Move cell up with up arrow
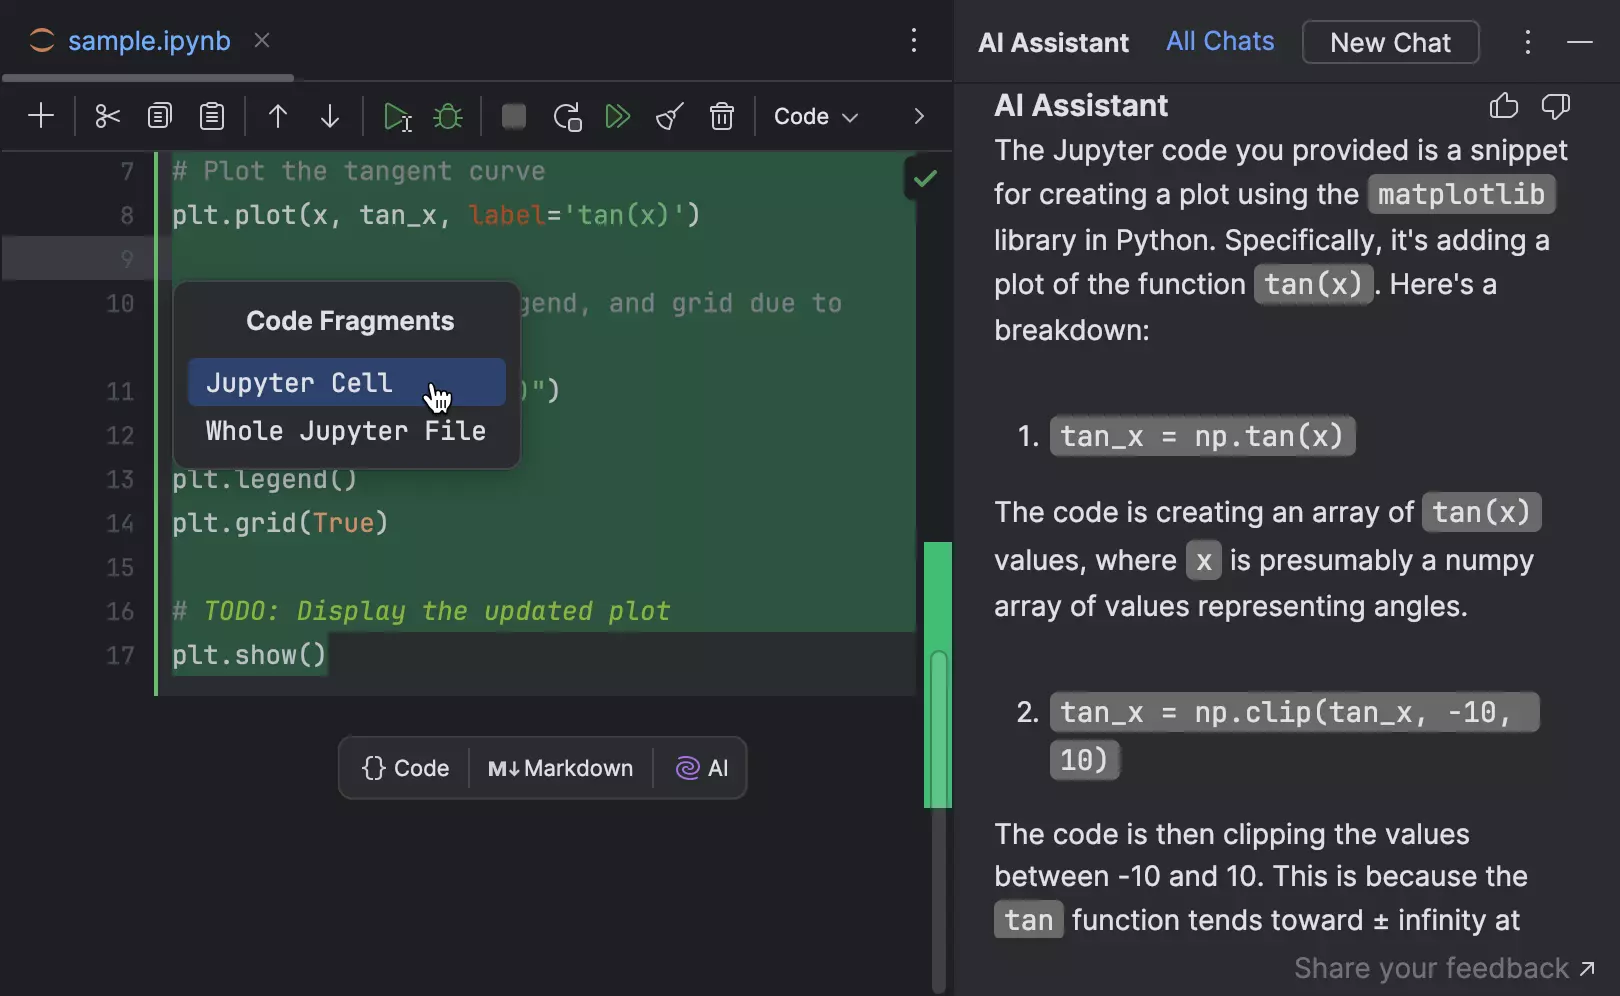1620x996 pixels. tap(278, 116)
